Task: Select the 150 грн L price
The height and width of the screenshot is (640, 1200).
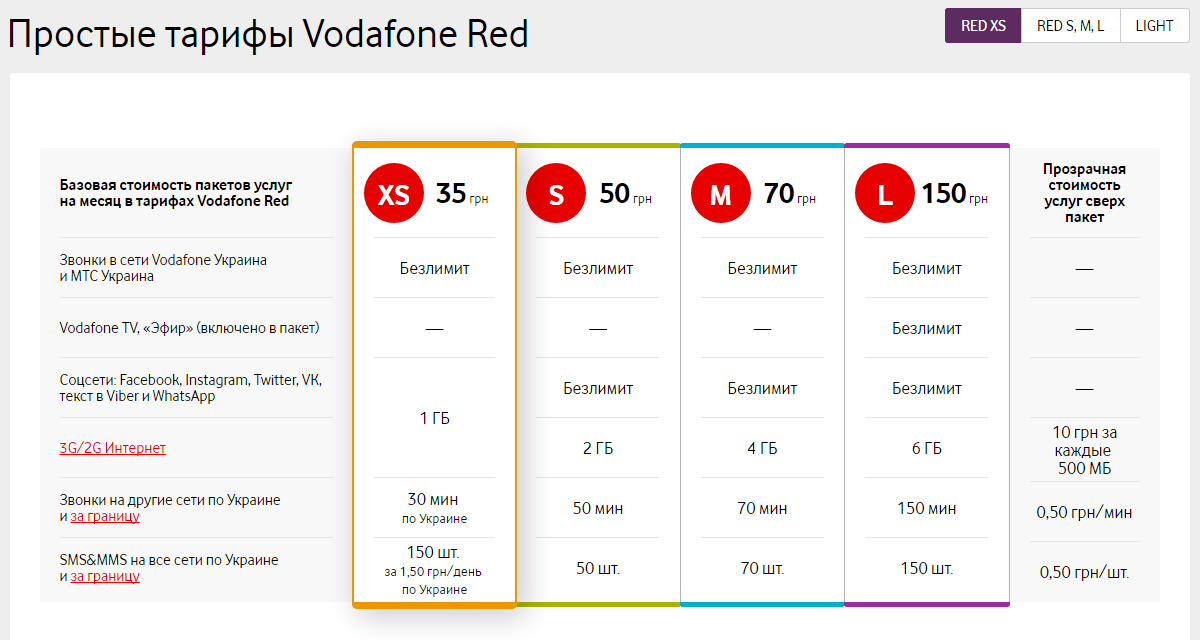Action: coord(955,193)
